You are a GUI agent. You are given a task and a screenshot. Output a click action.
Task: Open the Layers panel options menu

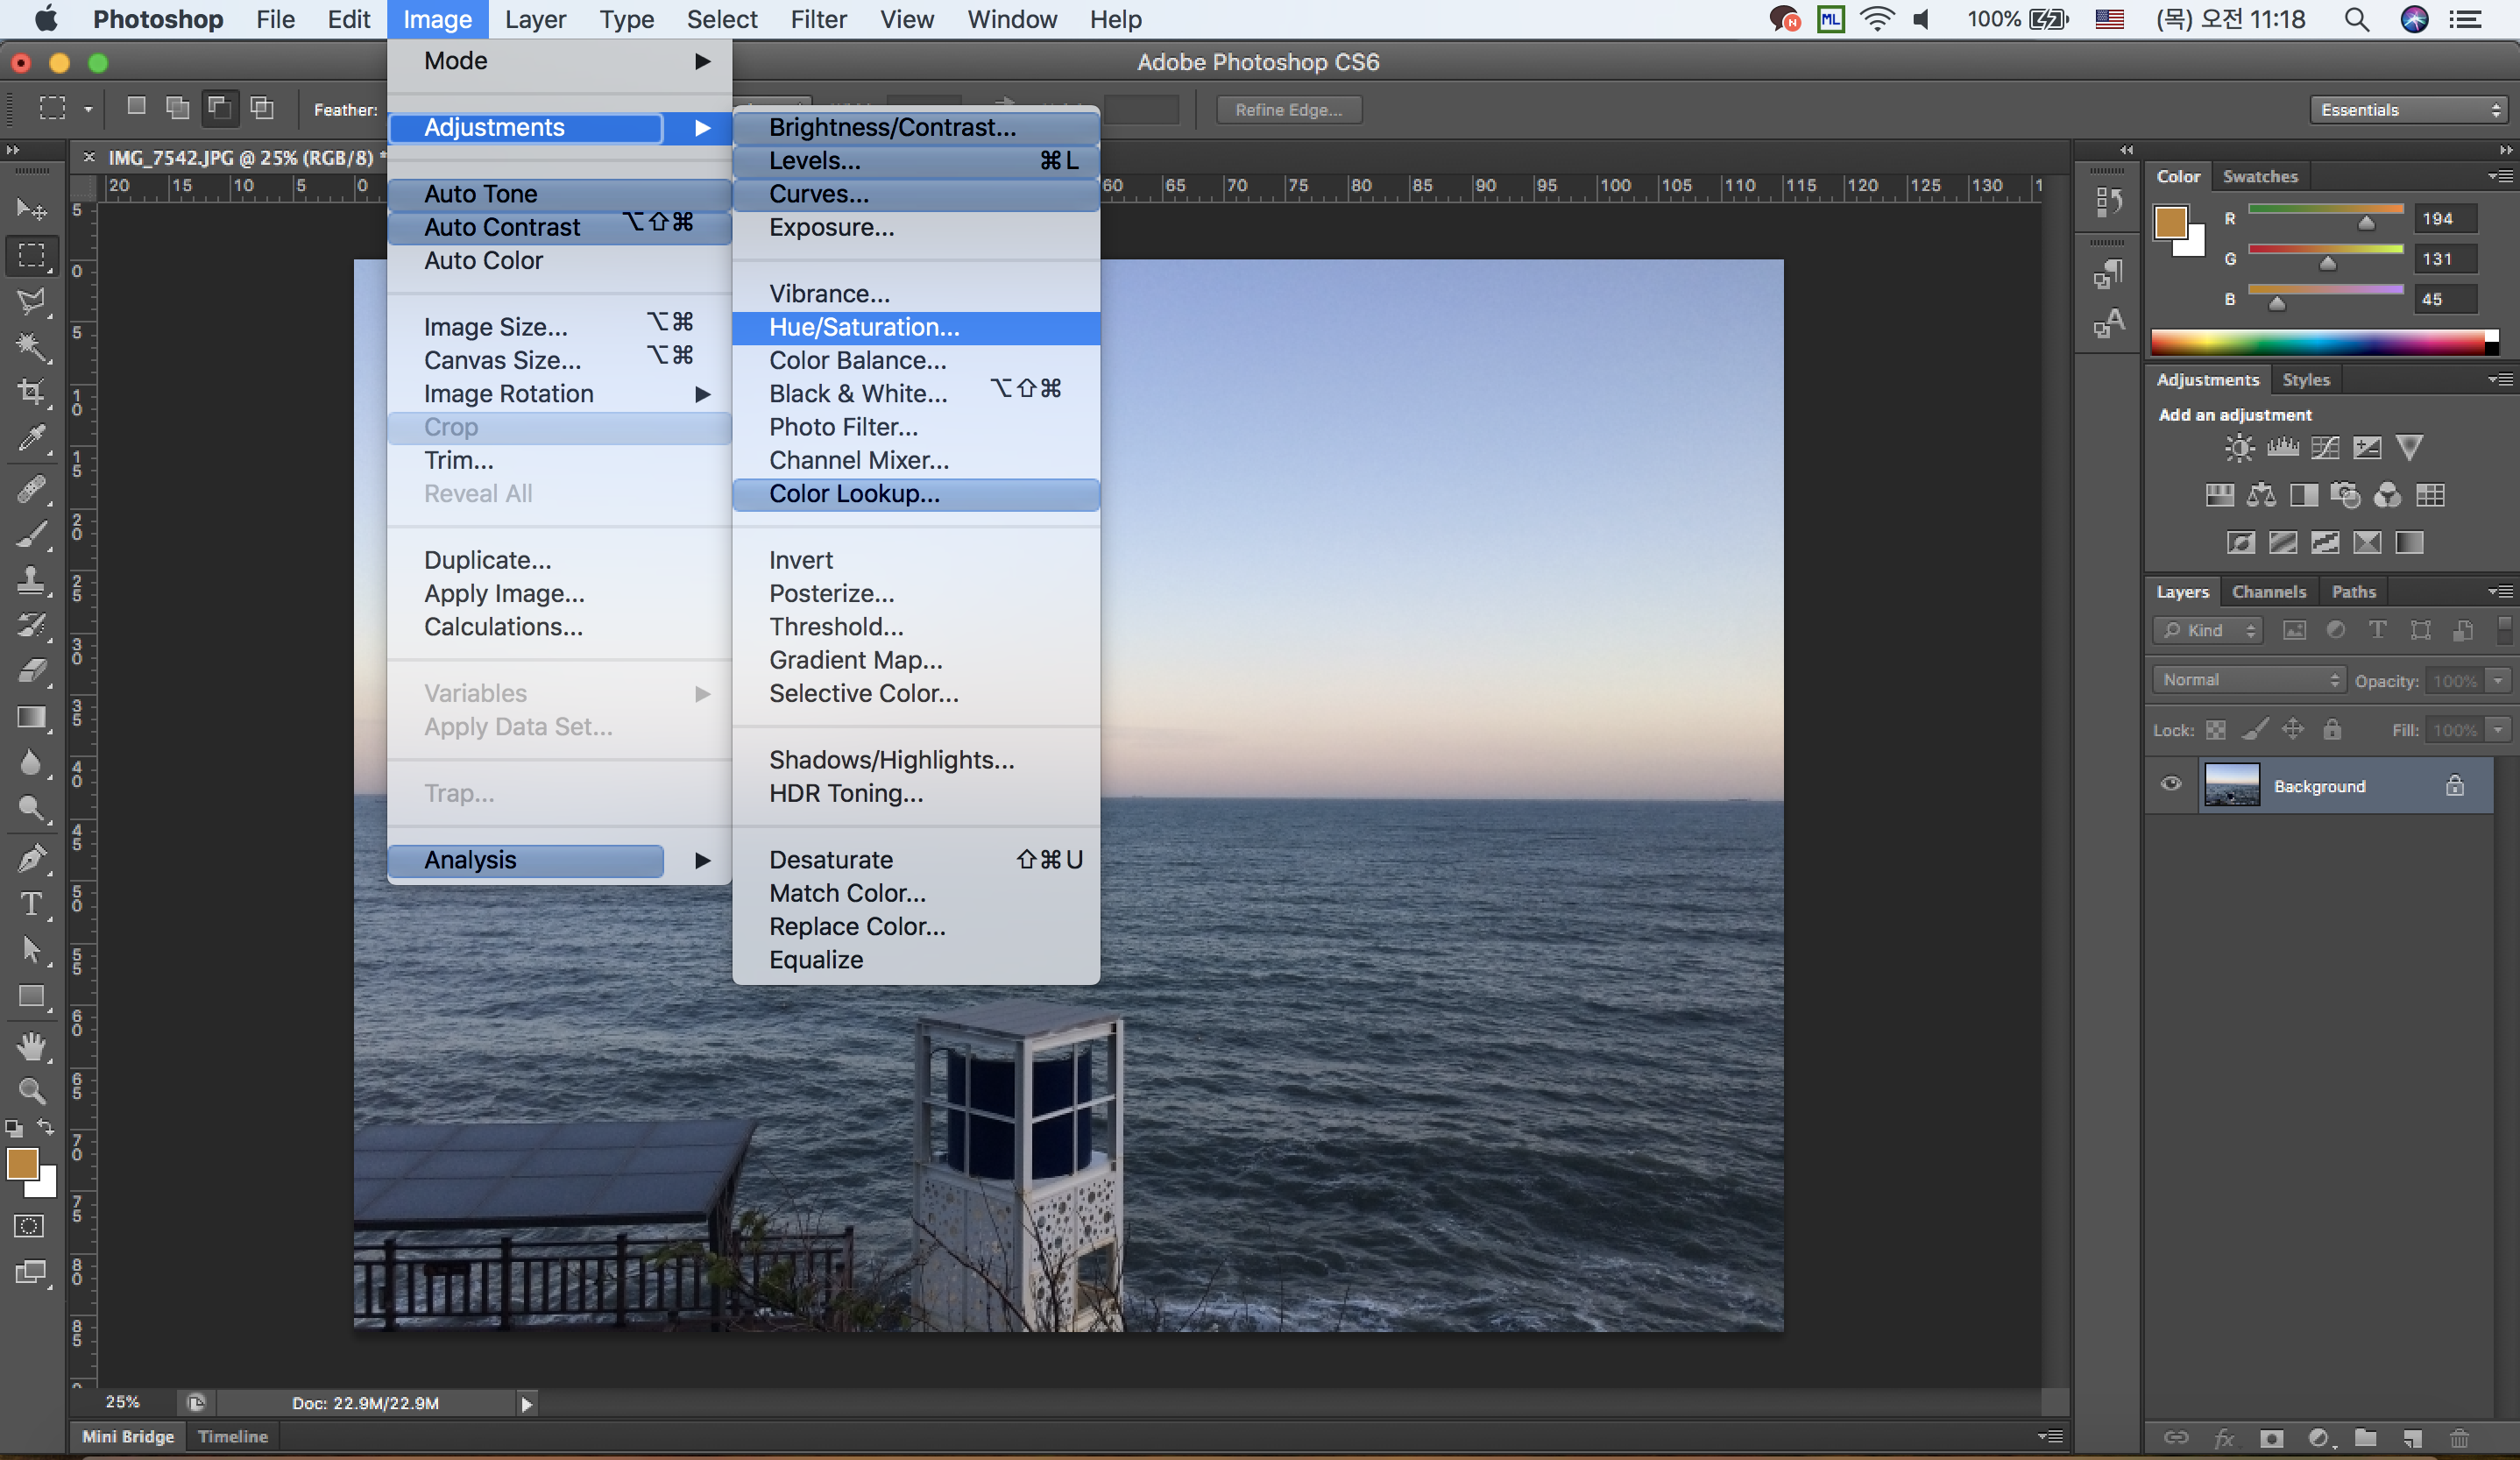2500,592
